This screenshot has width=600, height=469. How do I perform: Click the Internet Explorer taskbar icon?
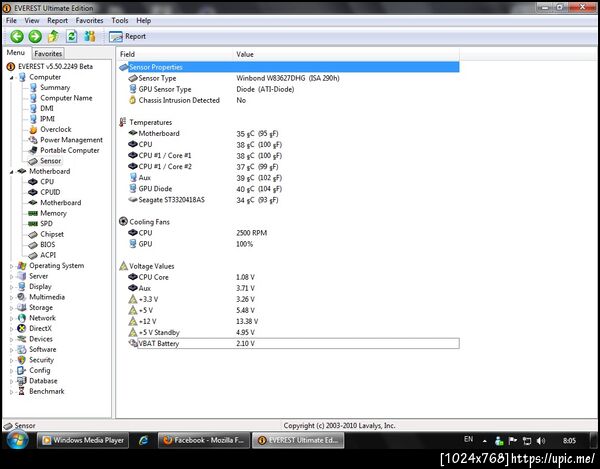coord(144,441)
